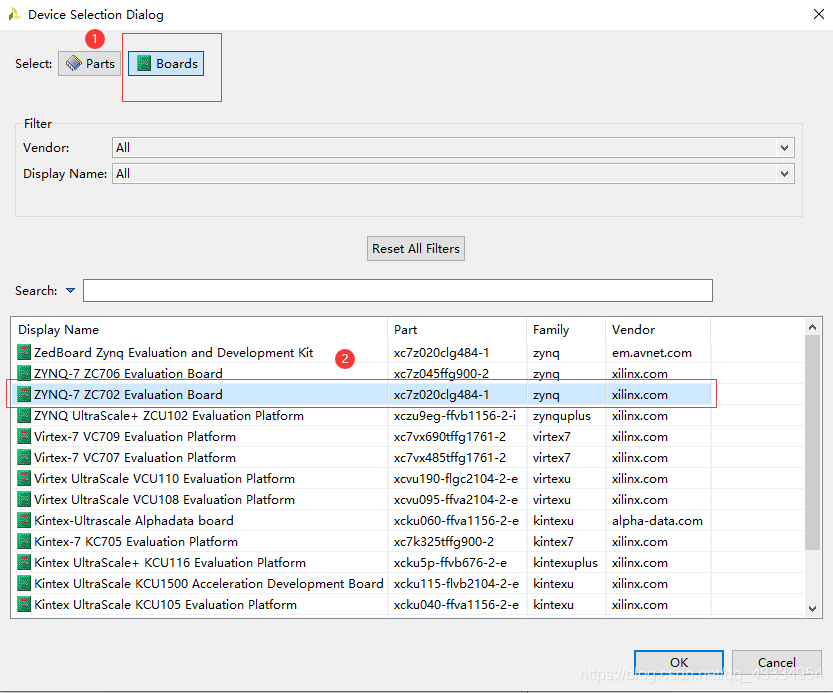This screenshot has width=833, height=693.
Task: Click board icon beside ZYNQ UltraScale+ ZCU102 row
Action: click(24, 415)
